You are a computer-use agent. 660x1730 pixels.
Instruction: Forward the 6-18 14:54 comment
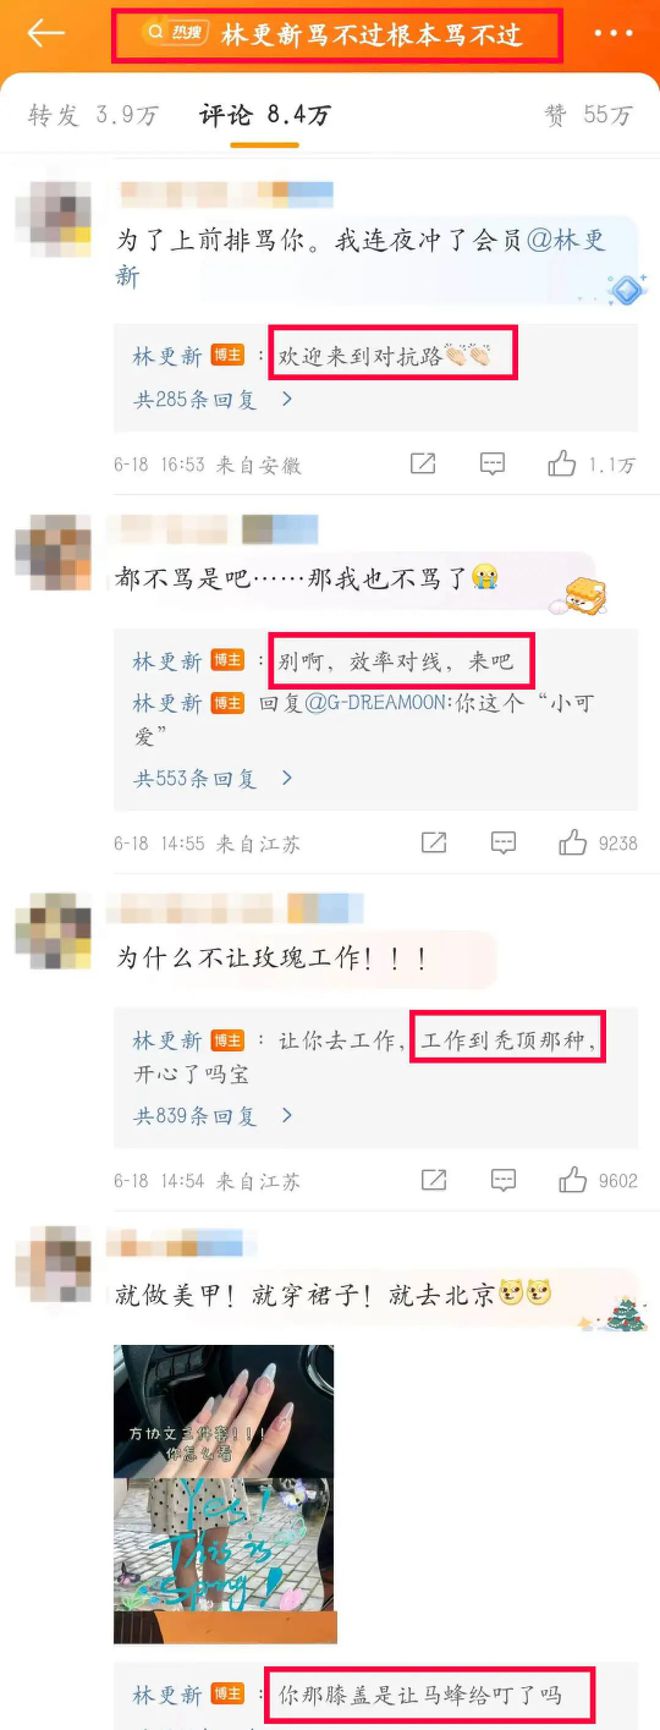point(434,1180)
